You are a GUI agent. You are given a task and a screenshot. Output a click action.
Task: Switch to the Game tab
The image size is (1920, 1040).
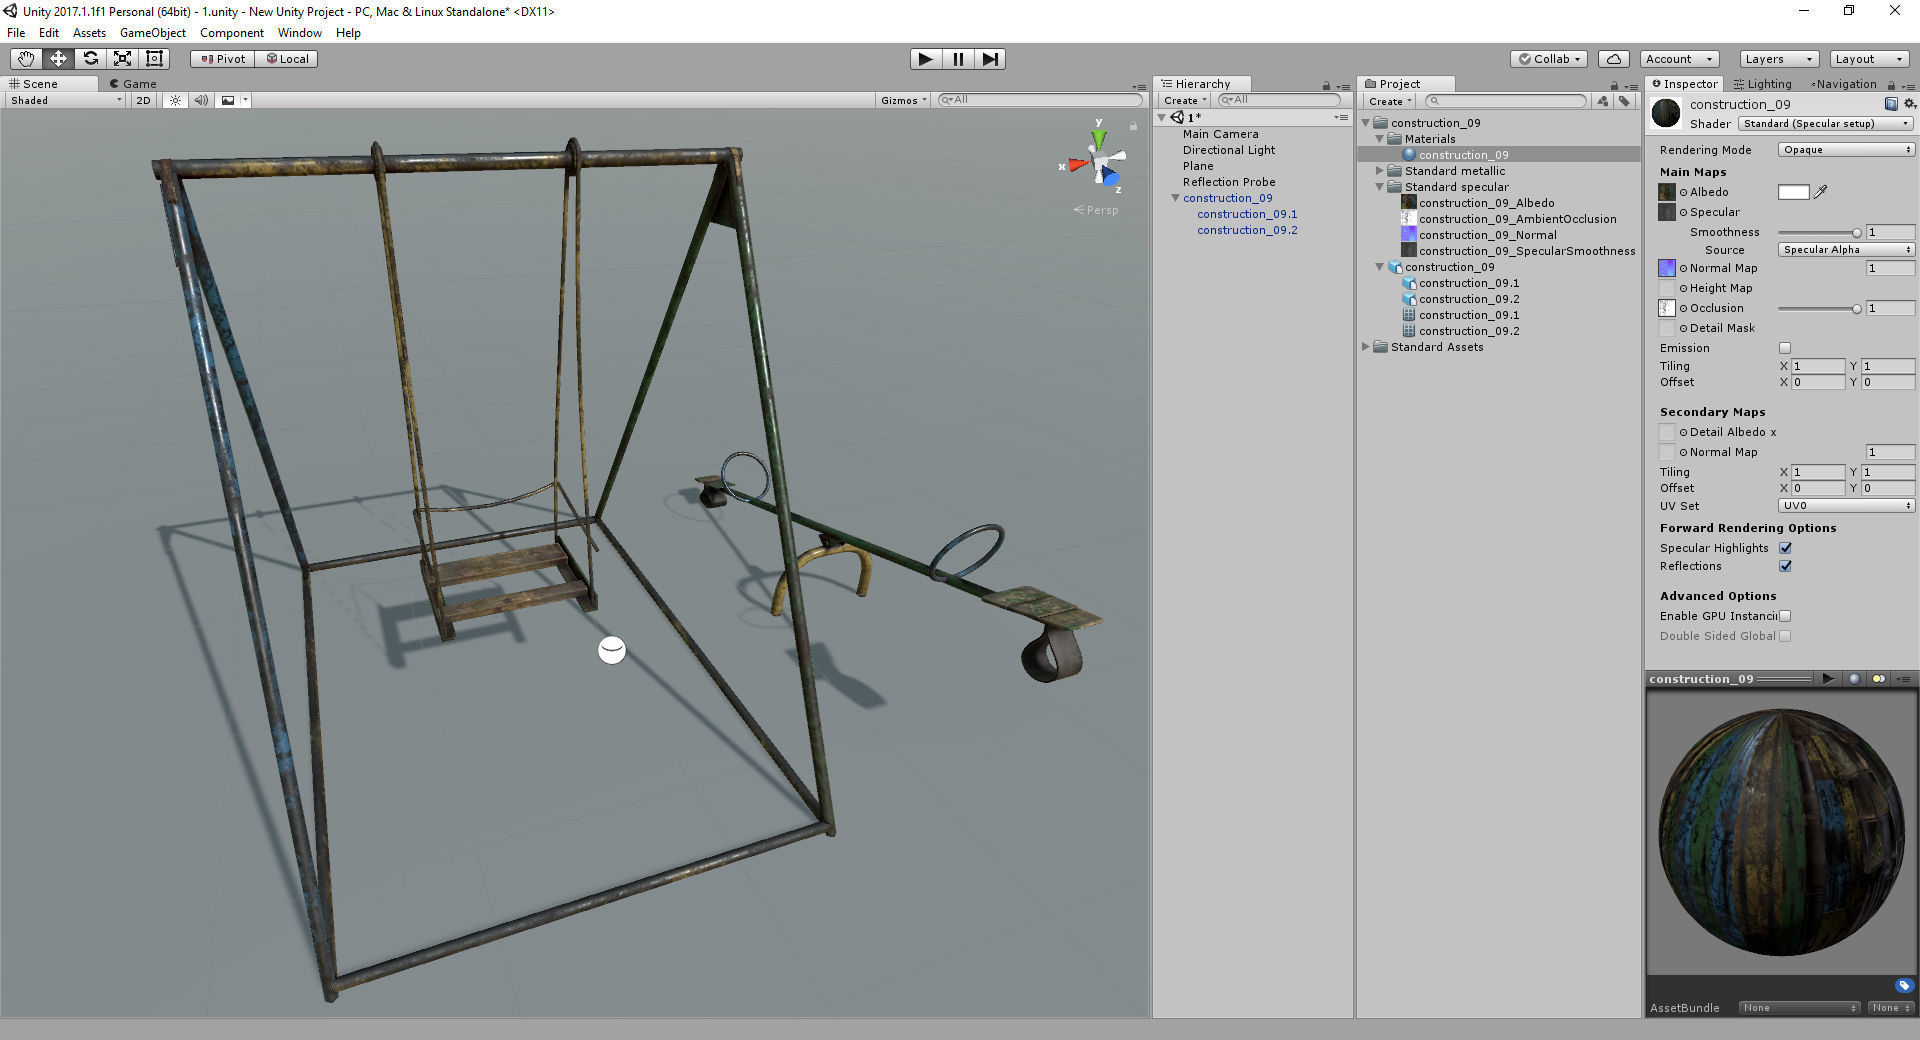click(x=133, y=84)
